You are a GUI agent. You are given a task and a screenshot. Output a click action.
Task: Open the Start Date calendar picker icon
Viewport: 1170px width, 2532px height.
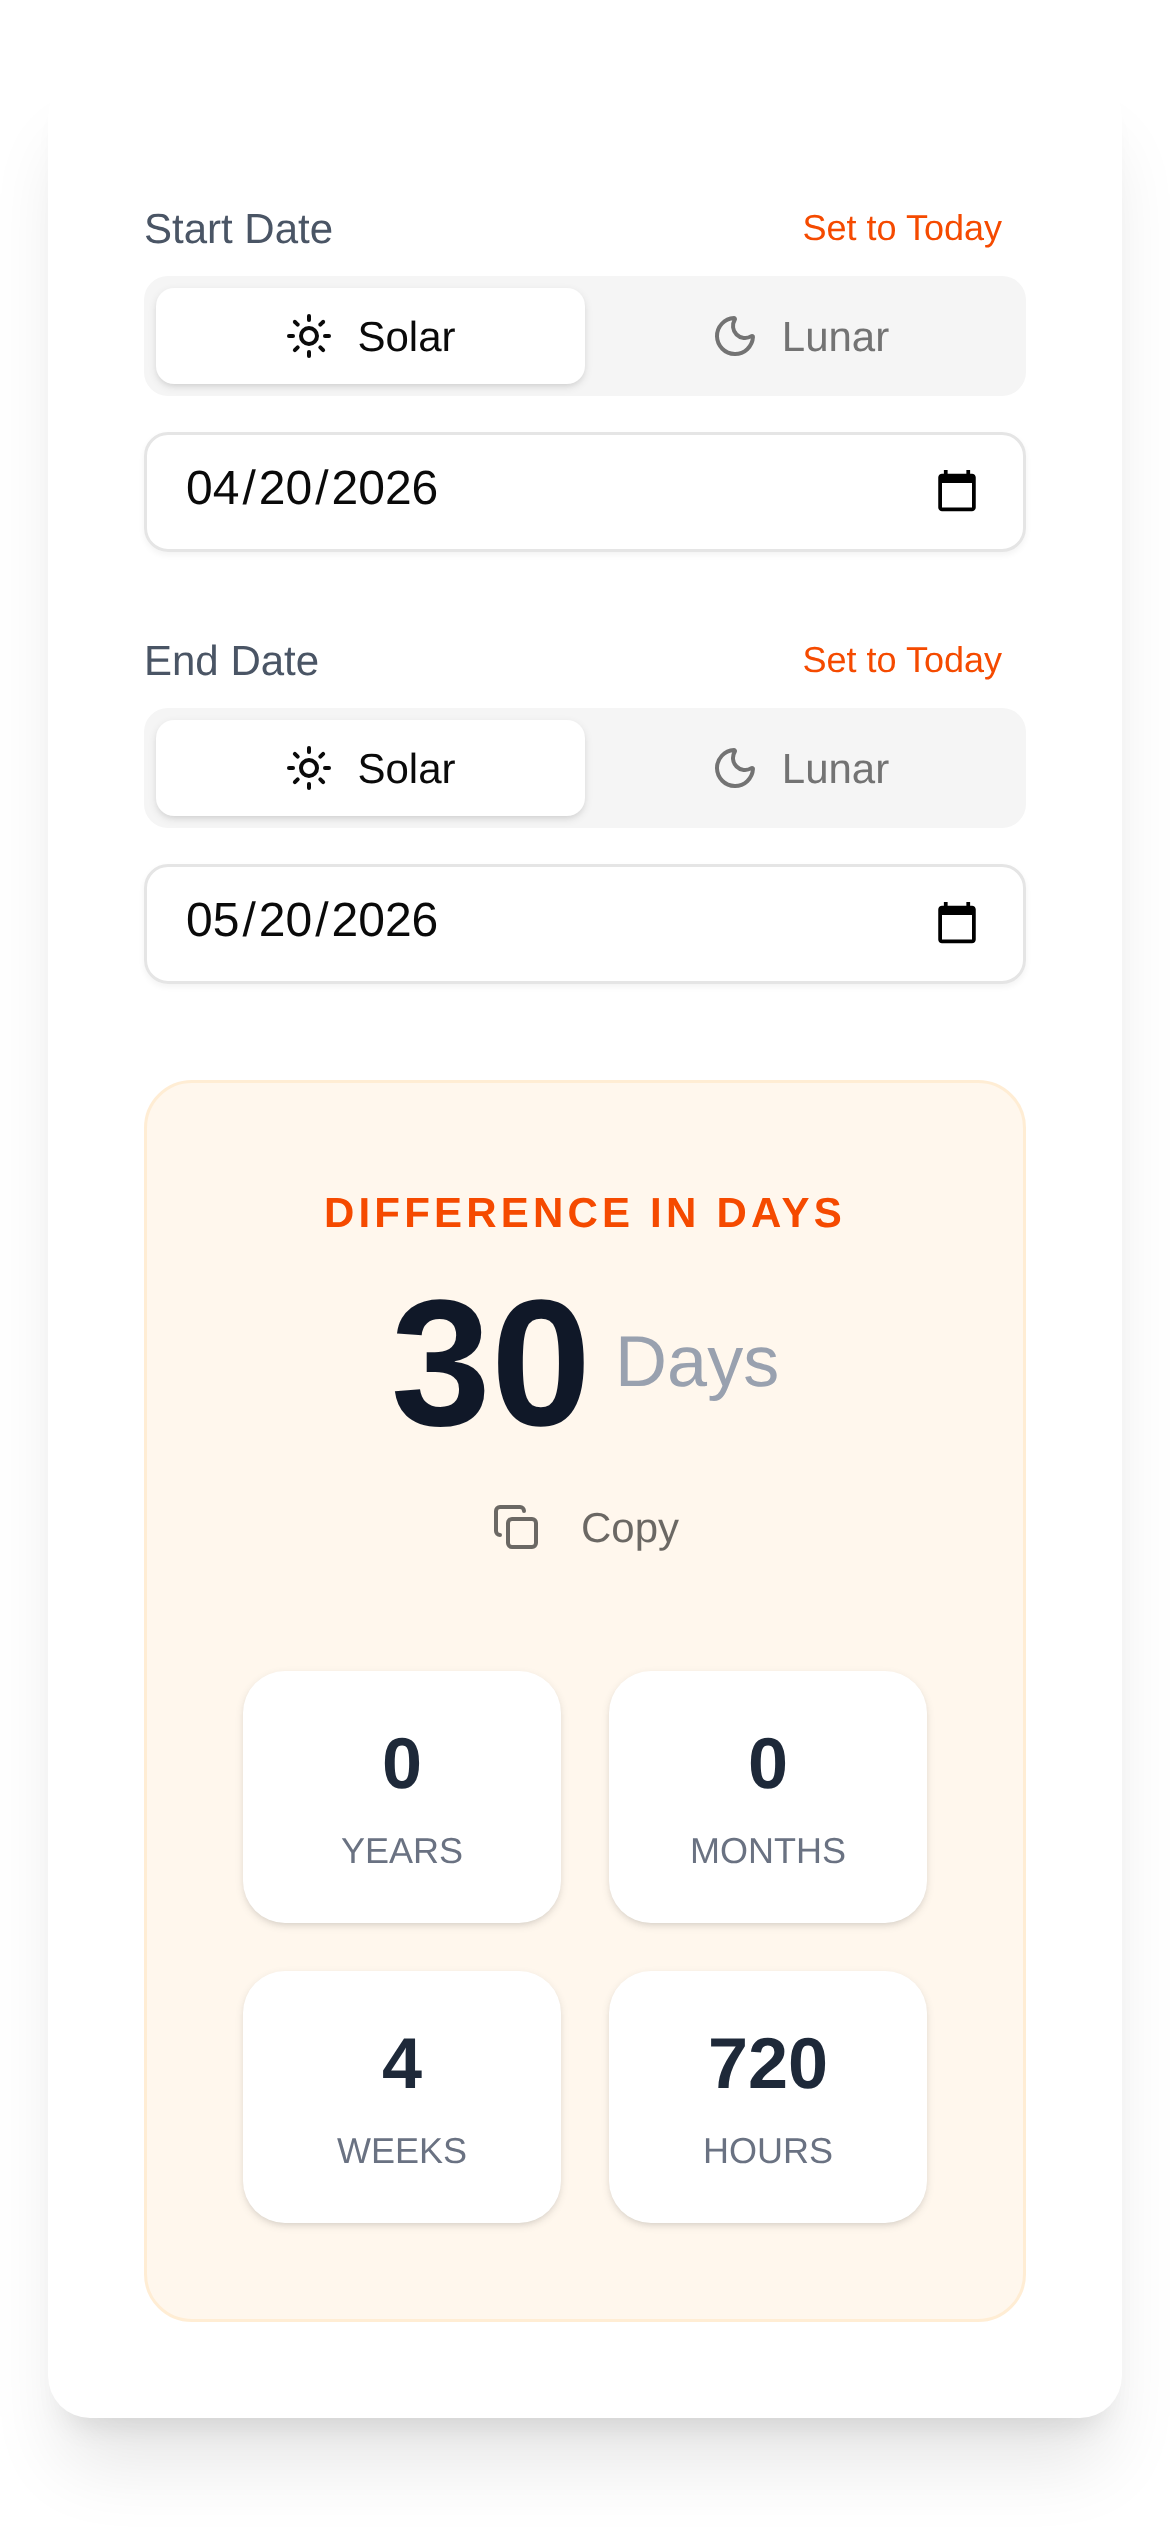tap(956, 491)
